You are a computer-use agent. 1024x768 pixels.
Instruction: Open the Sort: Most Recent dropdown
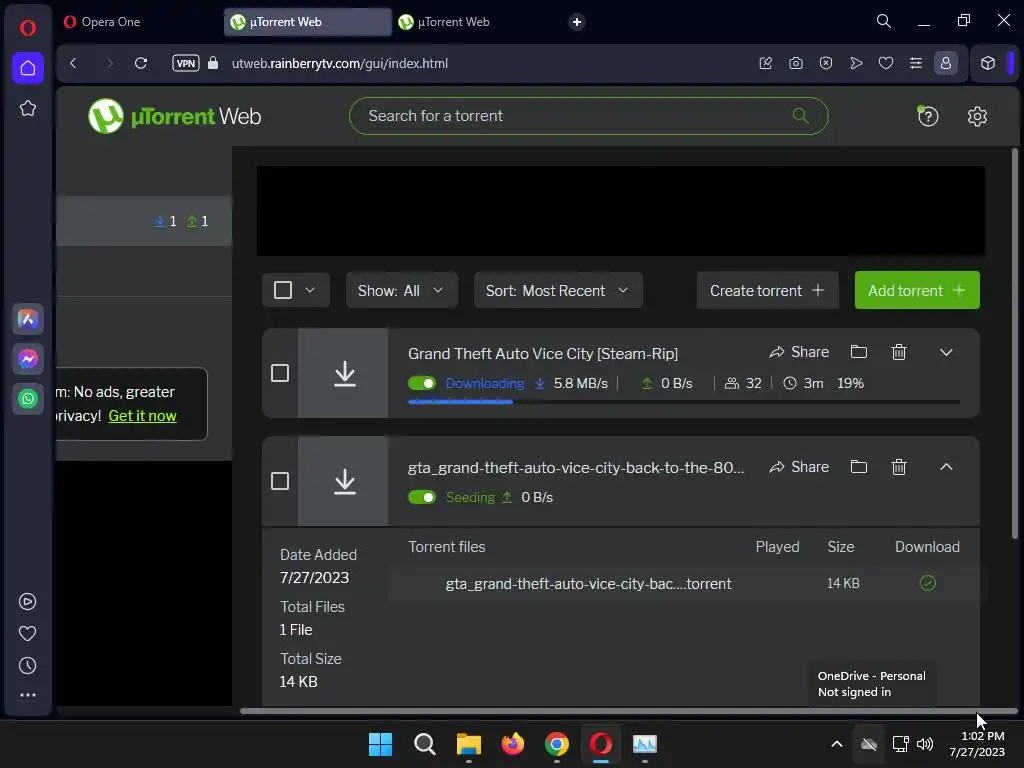pos(558,291)
